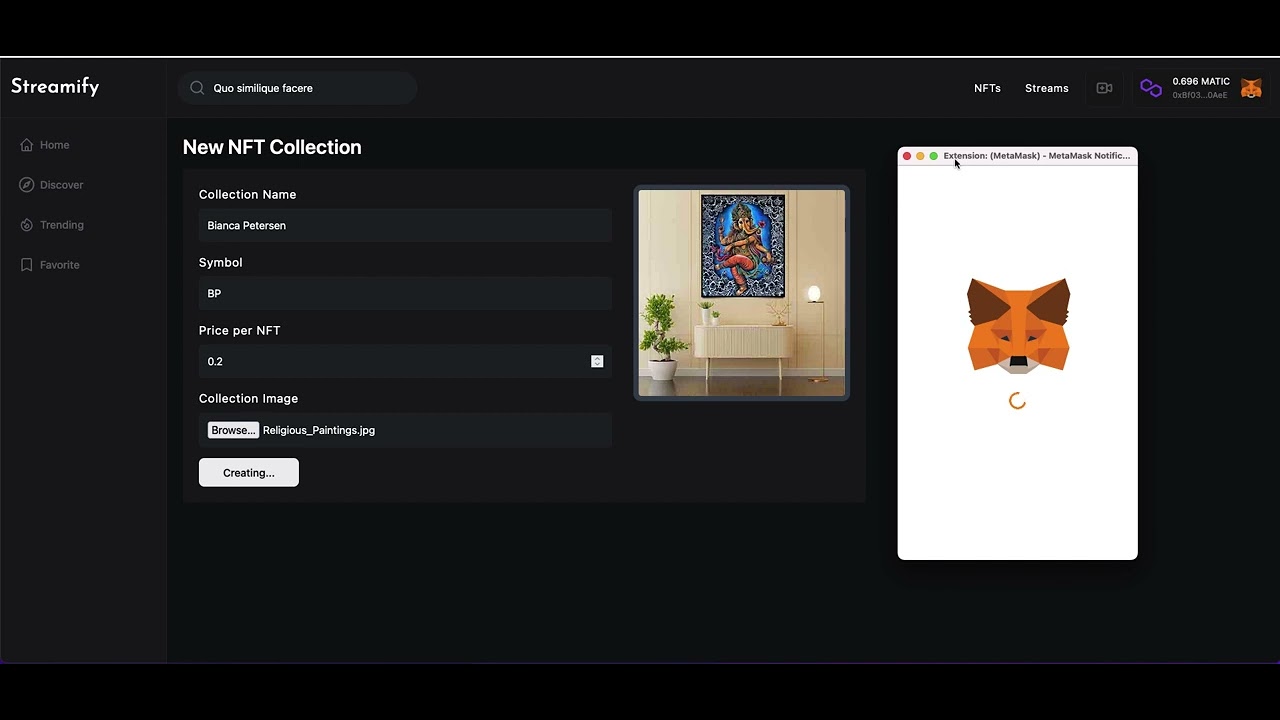Select the Discover compass icon

click(27, 185)
